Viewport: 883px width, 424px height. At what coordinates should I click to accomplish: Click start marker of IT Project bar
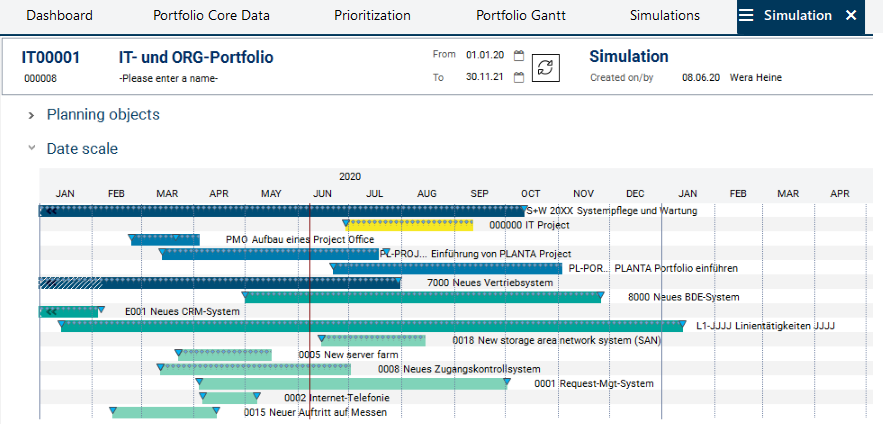pos(346,223)
